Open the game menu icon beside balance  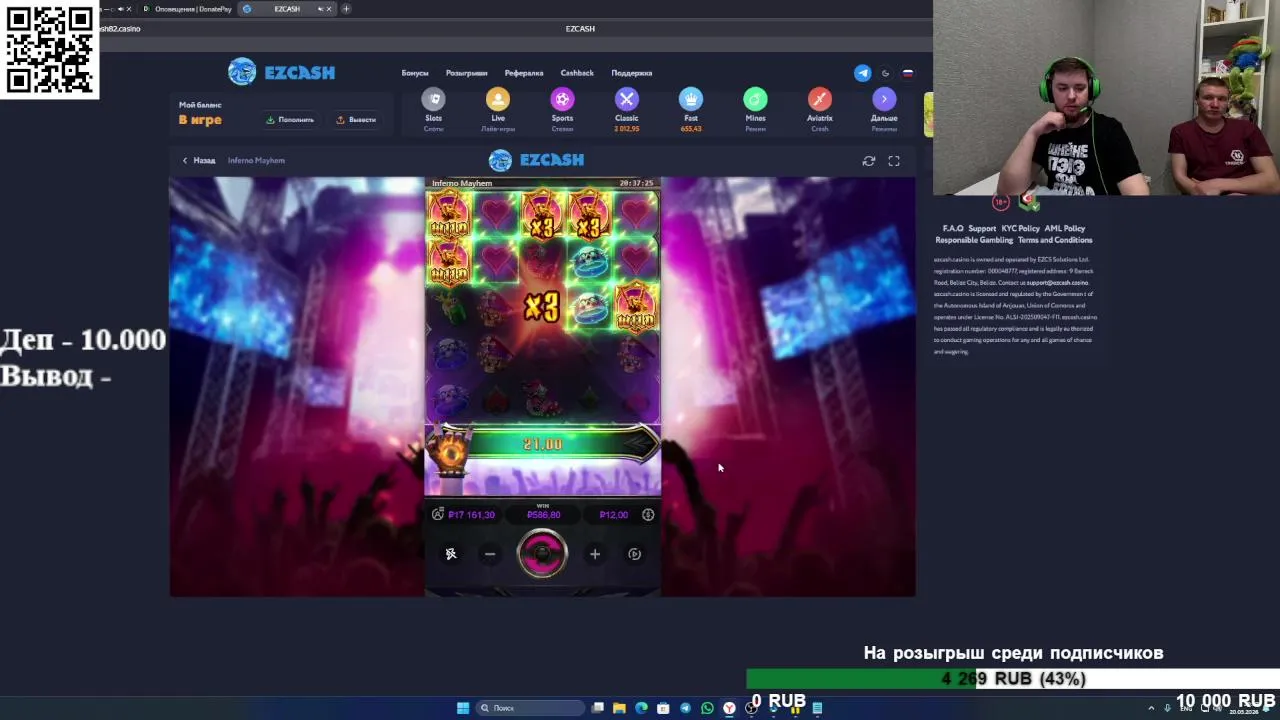[437, 514]
